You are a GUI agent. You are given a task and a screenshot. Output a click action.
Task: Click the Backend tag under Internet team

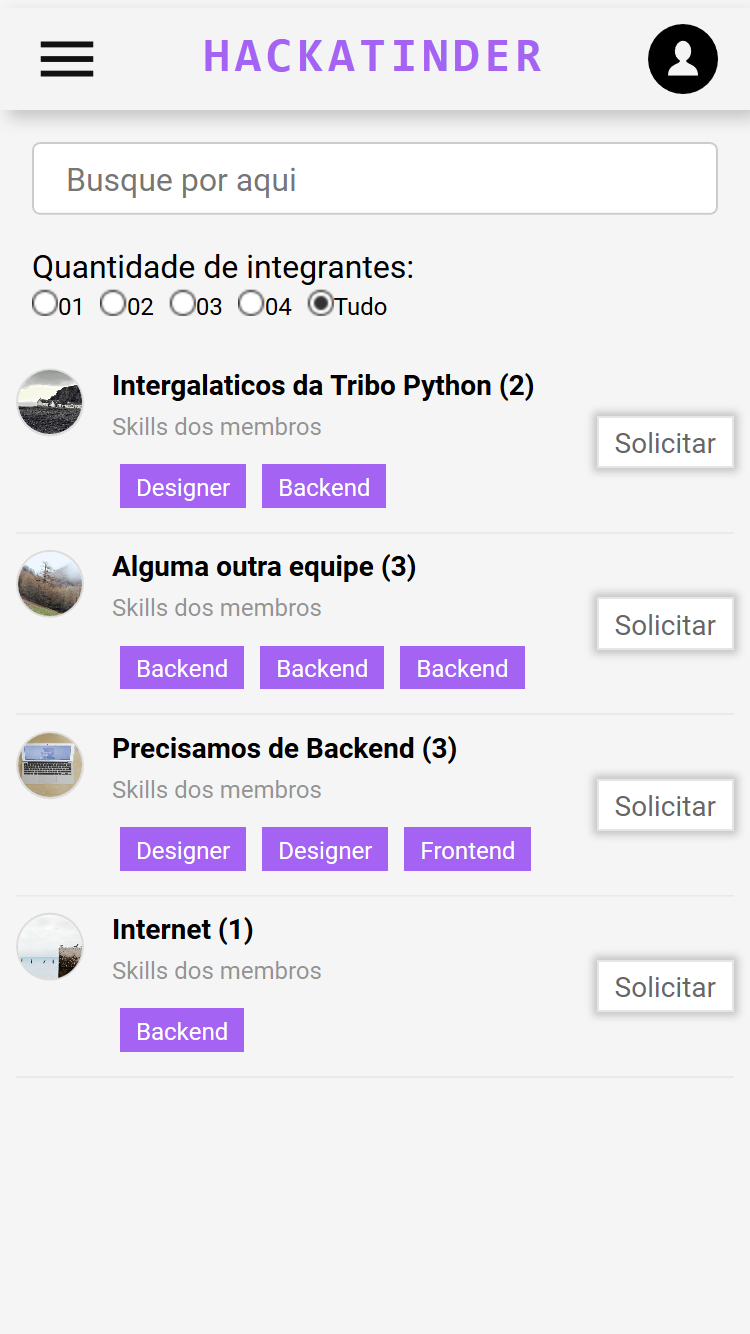181,1029
